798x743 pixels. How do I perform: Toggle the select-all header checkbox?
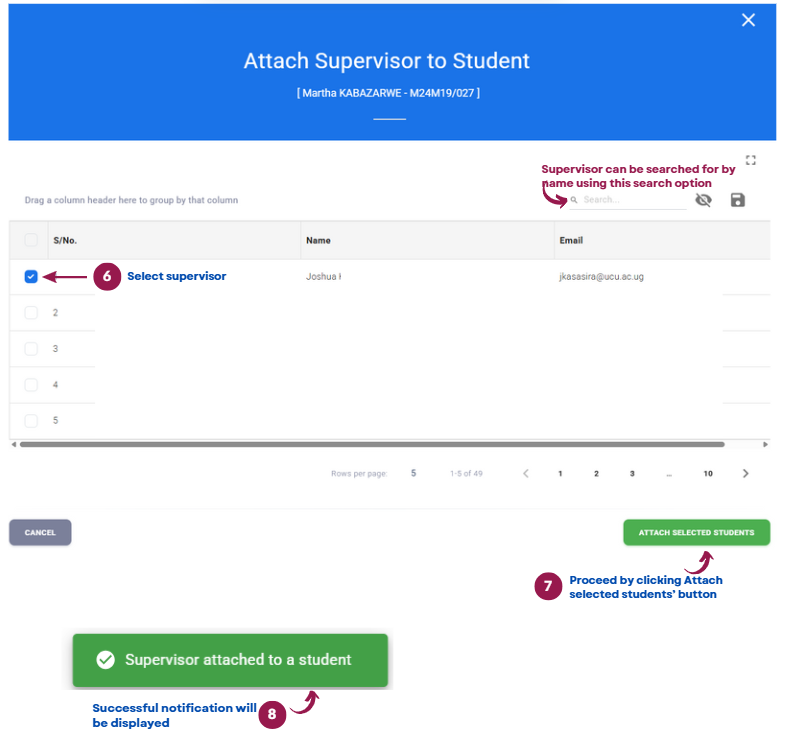pyautogui.click(x=31, y=240)
